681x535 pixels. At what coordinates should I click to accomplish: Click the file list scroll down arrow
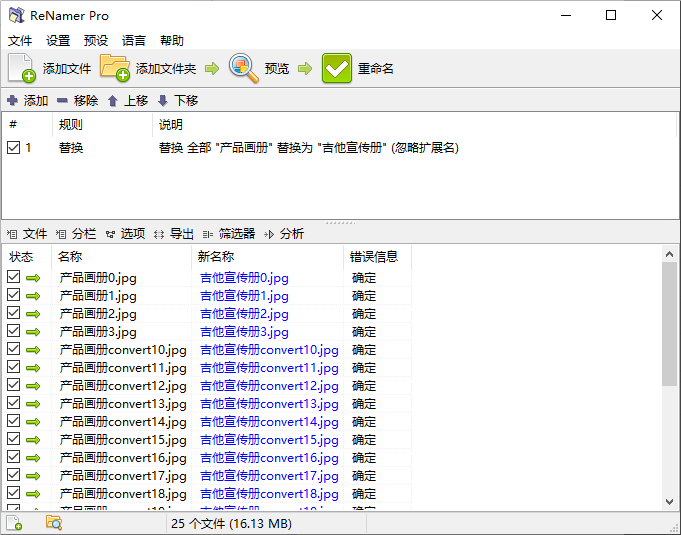669,502
